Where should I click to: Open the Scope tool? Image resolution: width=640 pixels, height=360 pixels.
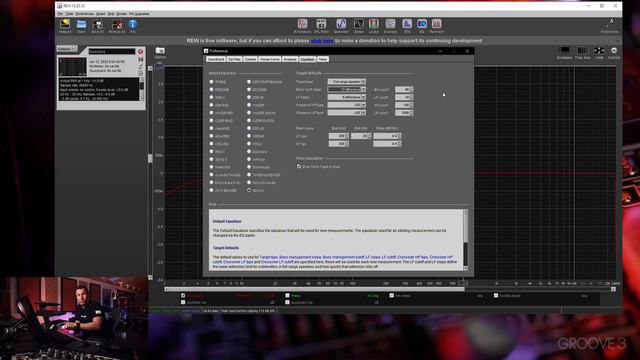[x=359, y=24]
